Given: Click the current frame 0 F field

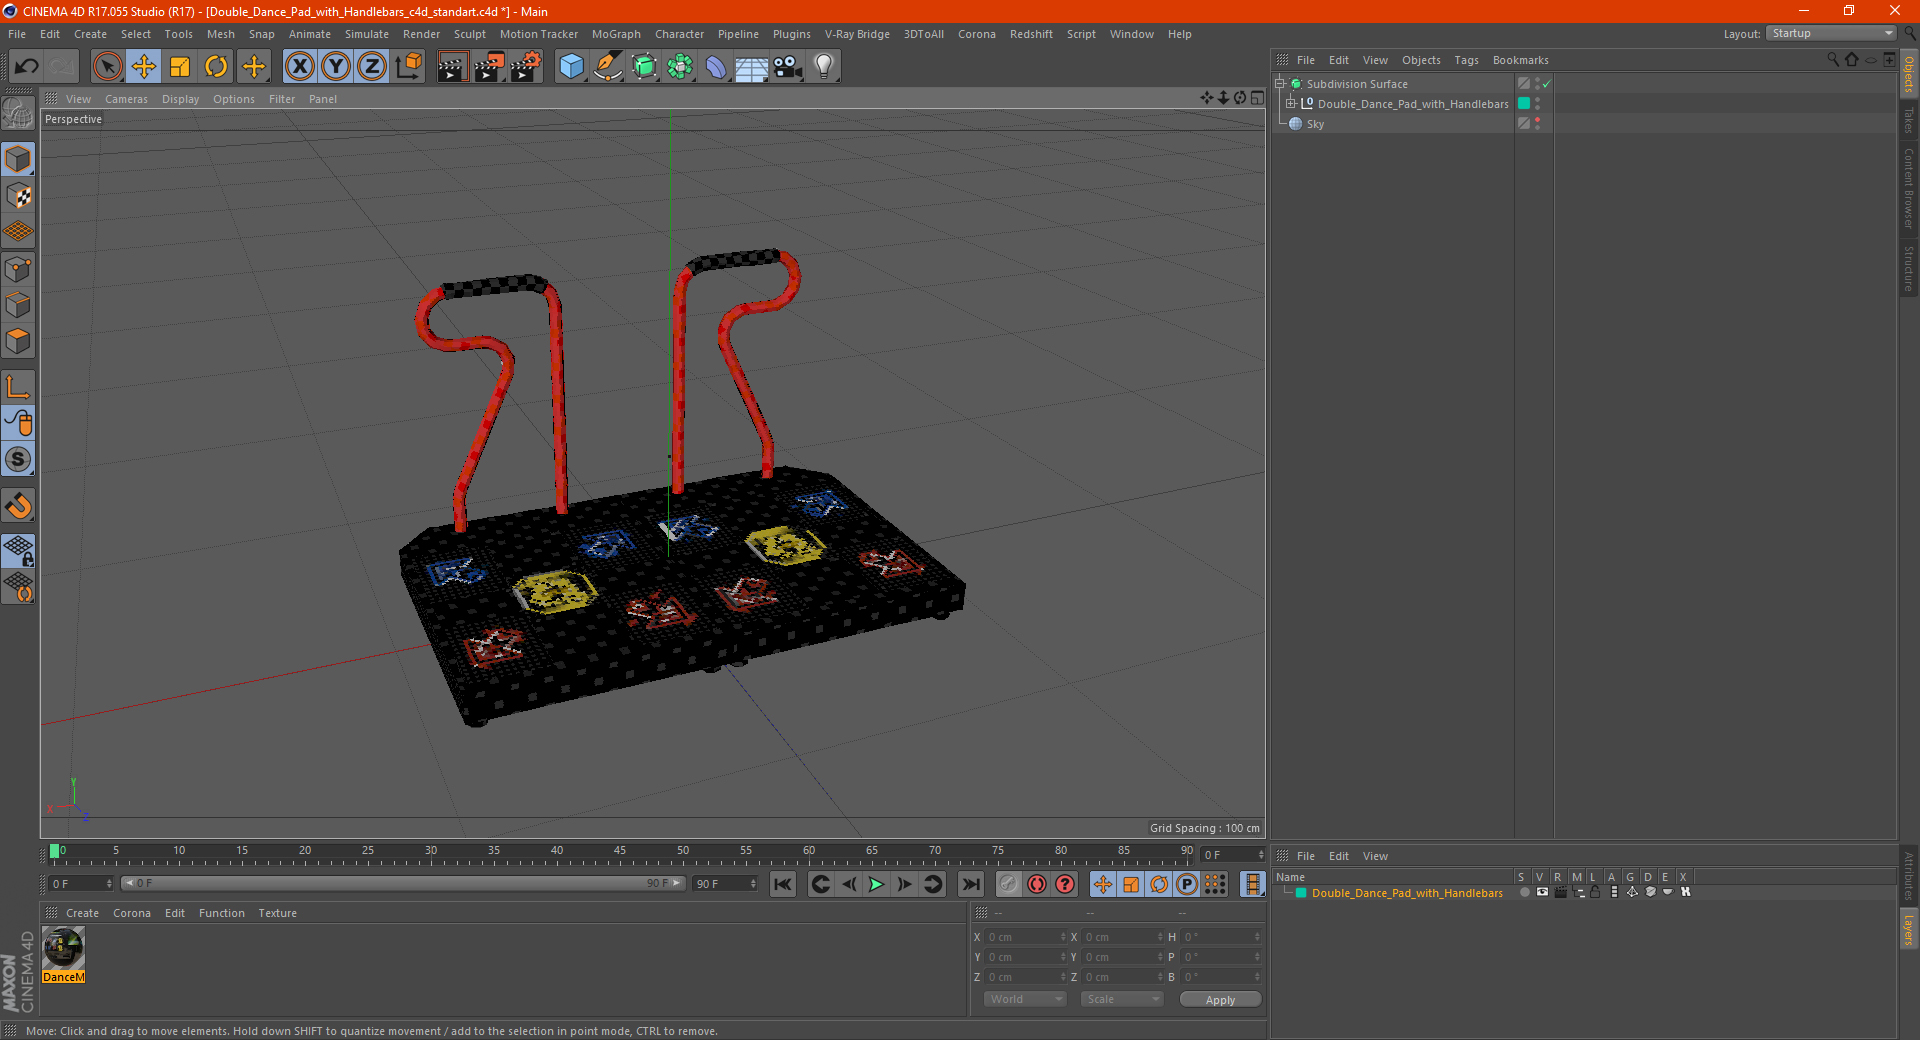Looking at the screenshot, I should pyautogui.click(x=81, y=884).
